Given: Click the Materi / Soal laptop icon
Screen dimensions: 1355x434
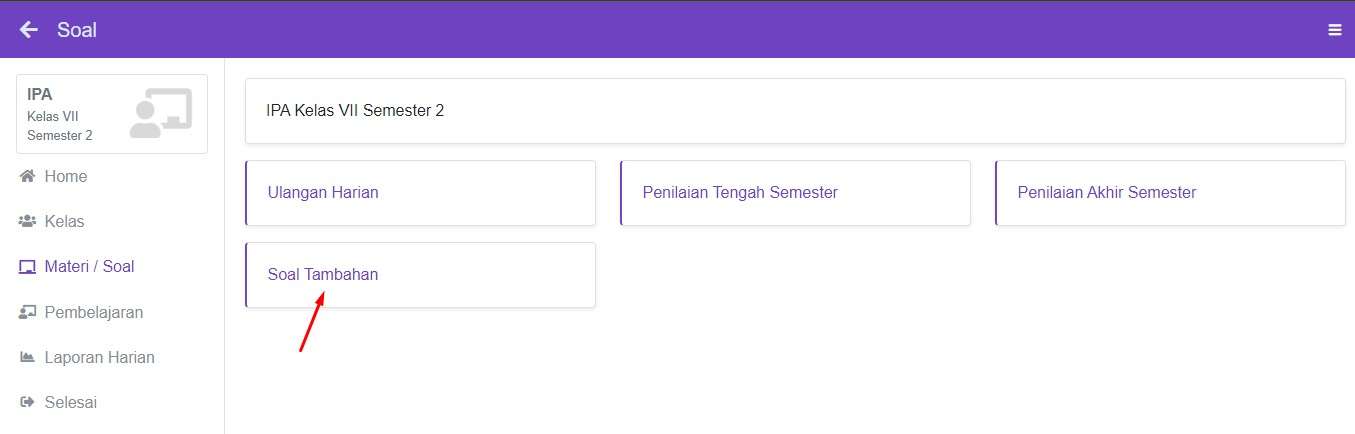Looking at the screenshot, I should (x=27, y=267).
